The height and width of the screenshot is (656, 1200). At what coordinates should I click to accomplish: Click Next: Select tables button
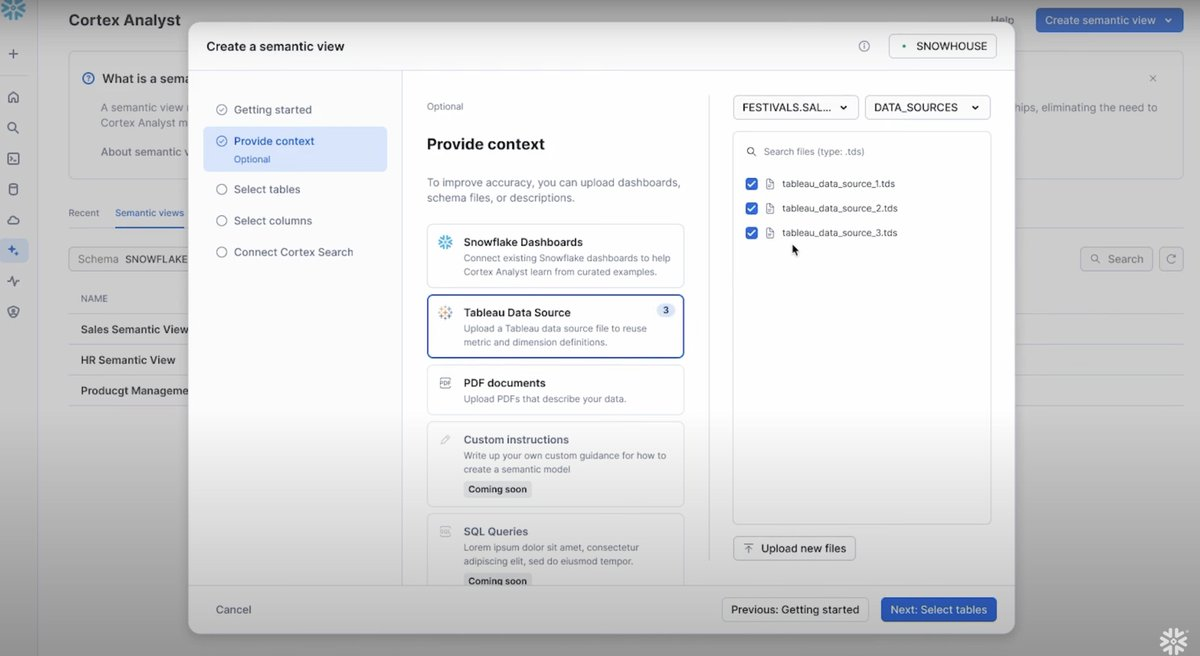[x=939, y=609]
